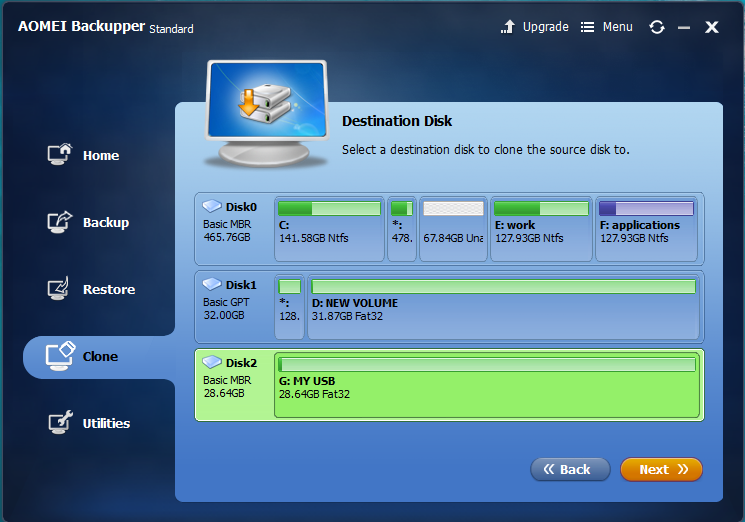Go to the Home tab label
The width and height of the screenshot is (745, 522).
(101, 155)
